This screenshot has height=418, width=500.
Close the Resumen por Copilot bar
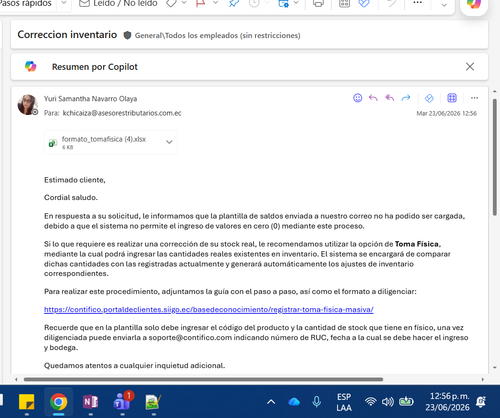(470, 66)
